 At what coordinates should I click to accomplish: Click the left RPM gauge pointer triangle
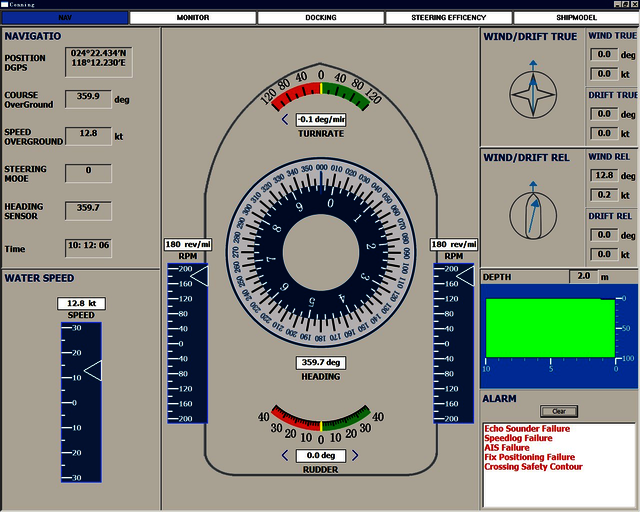click(x=200, y=276)
